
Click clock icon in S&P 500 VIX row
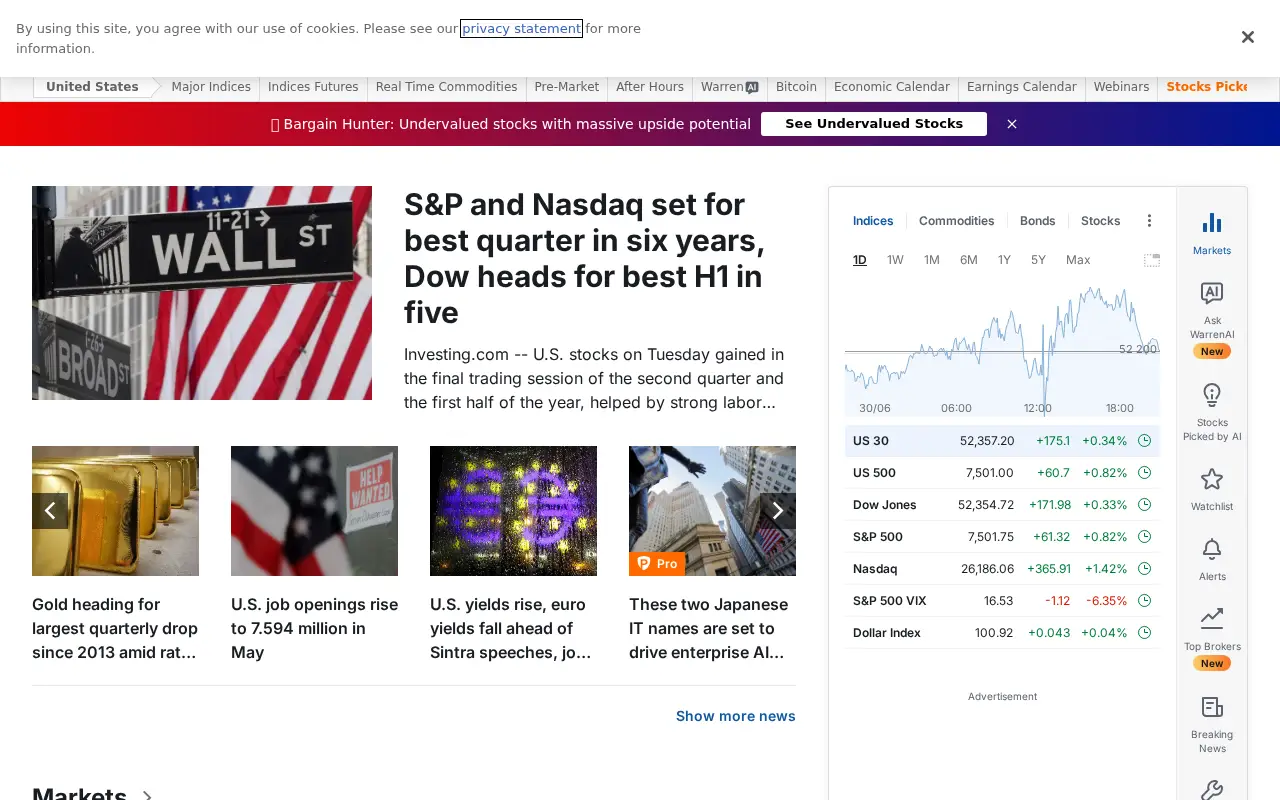pyautogui.click(x=1145, y=601)
